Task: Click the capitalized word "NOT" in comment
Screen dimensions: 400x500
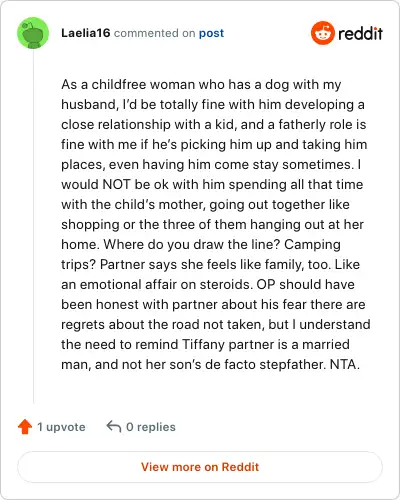Action: coord(116,184)
